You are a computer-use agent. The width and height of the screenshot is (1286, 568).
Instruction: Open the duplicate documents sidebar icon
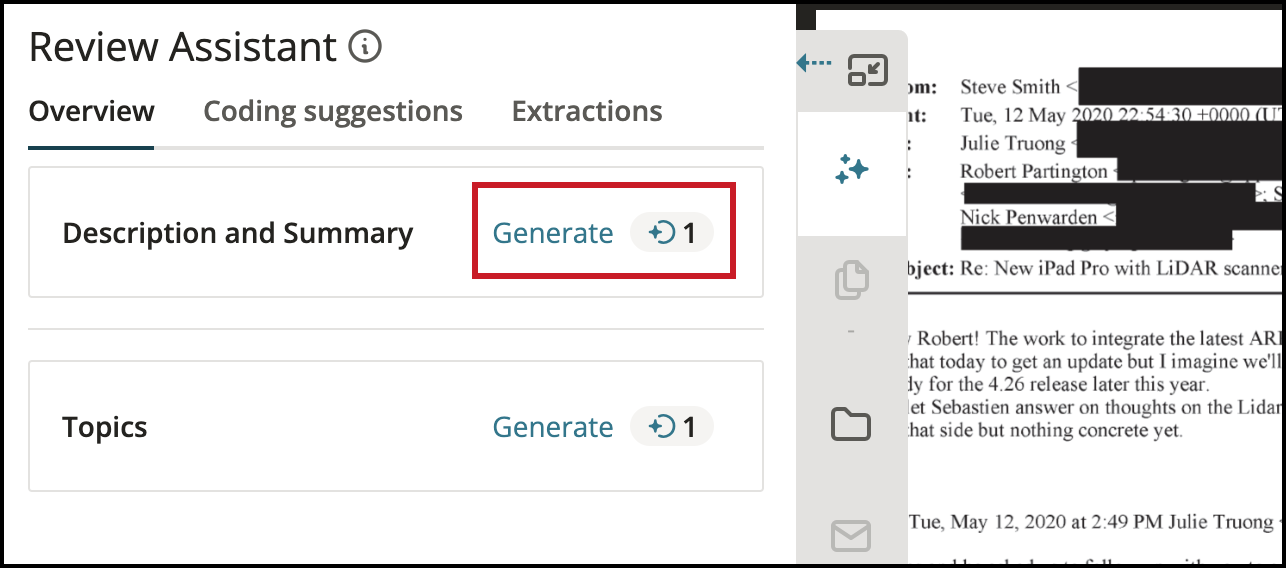[x=851, y=280]
